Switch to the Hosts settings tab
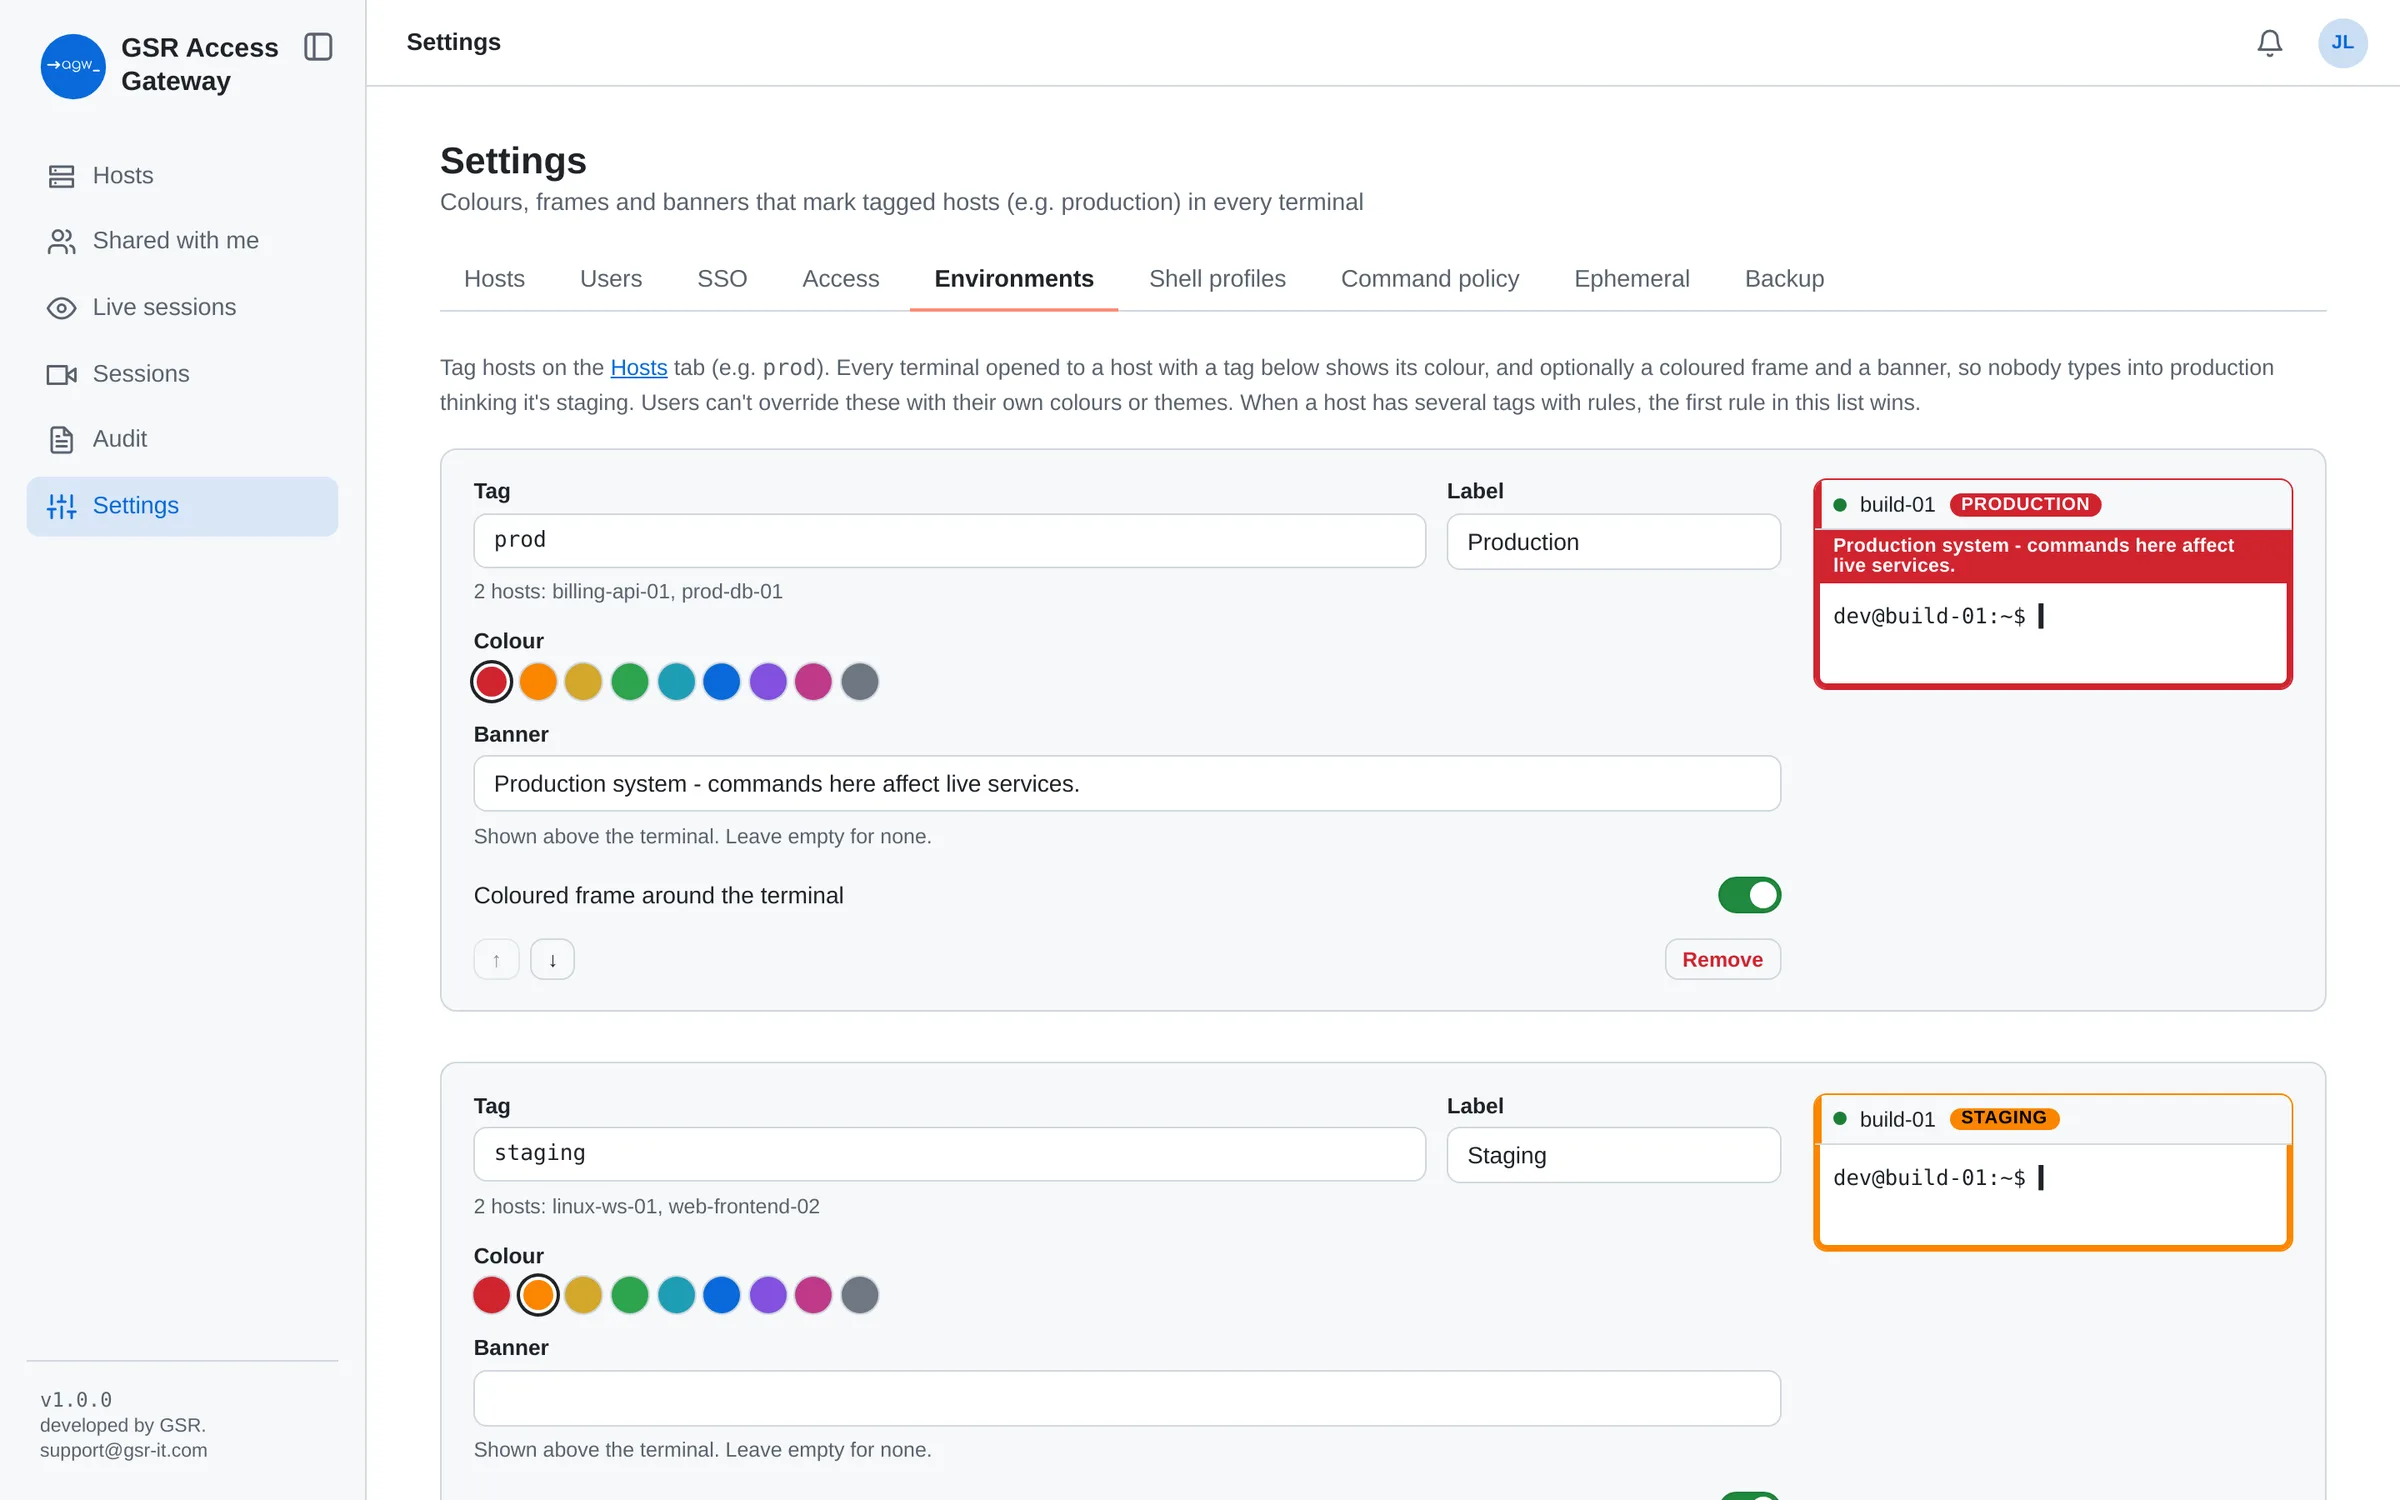Viewport: 2400px width, 1500px height. pyautogui.click(x=494, y=279)
